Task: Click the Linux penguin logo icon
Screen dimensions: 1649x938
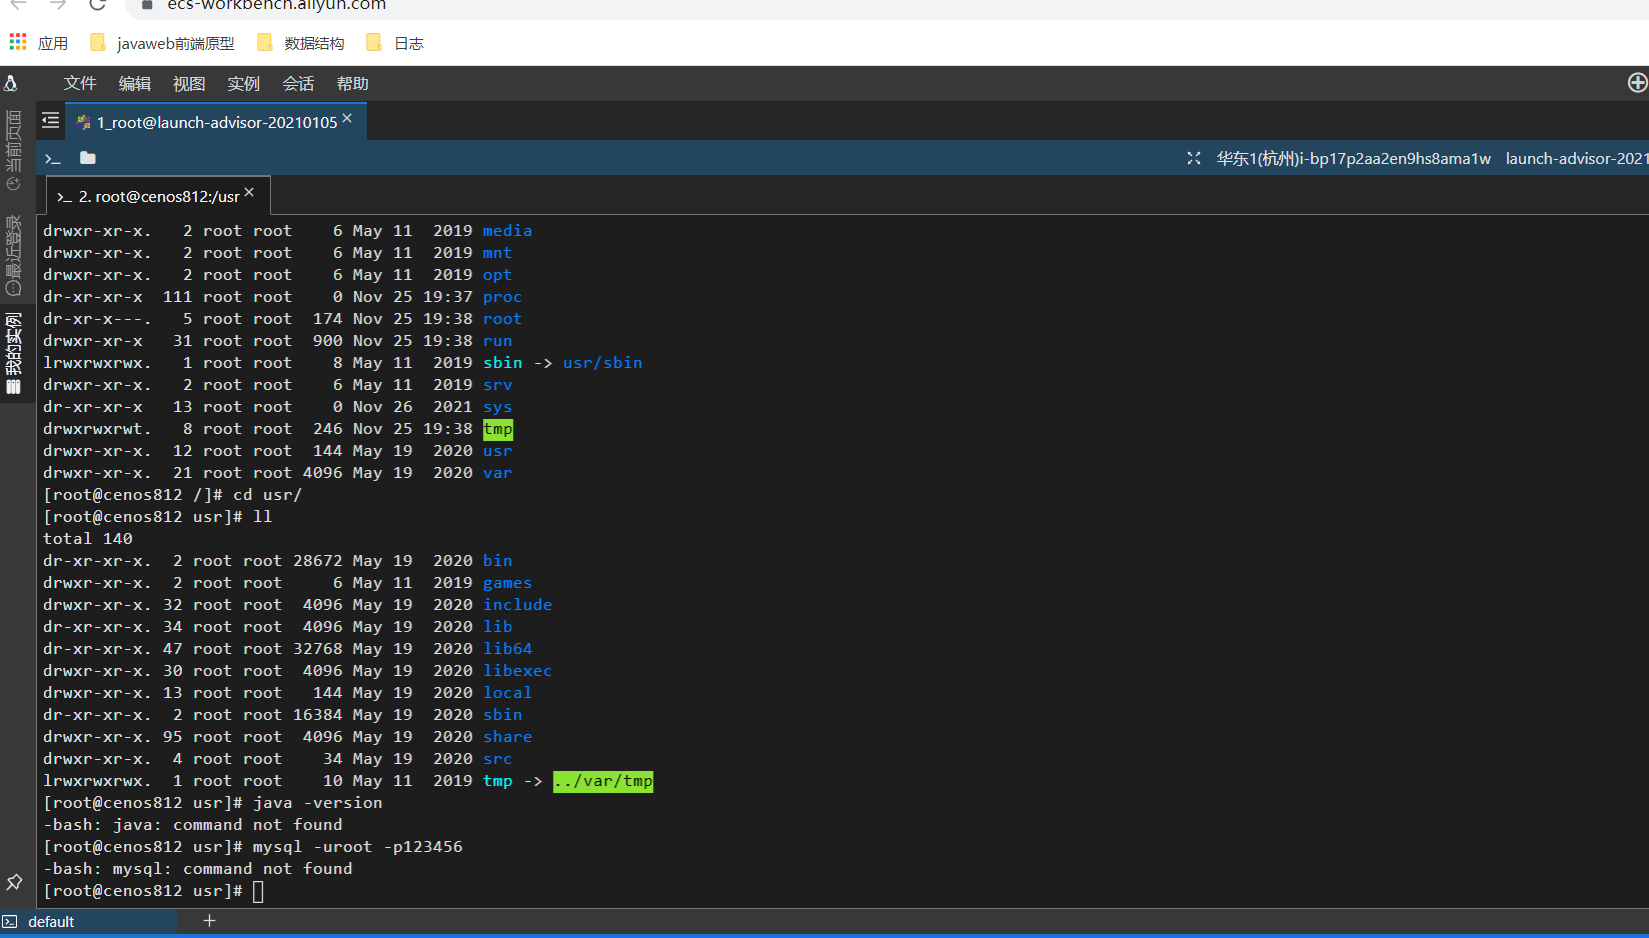Action: coord(11,83)
